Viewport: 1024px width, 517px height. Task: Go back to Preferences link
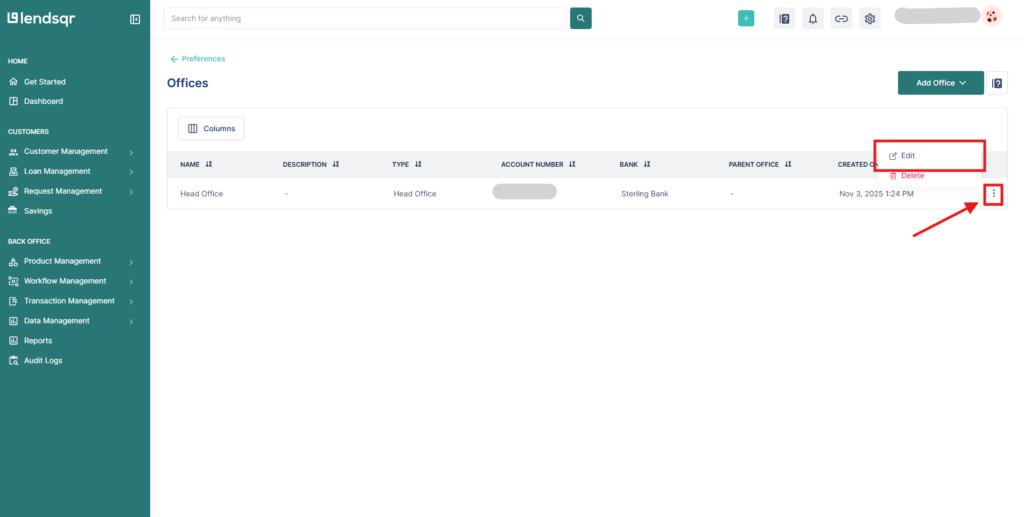[198, 59]
